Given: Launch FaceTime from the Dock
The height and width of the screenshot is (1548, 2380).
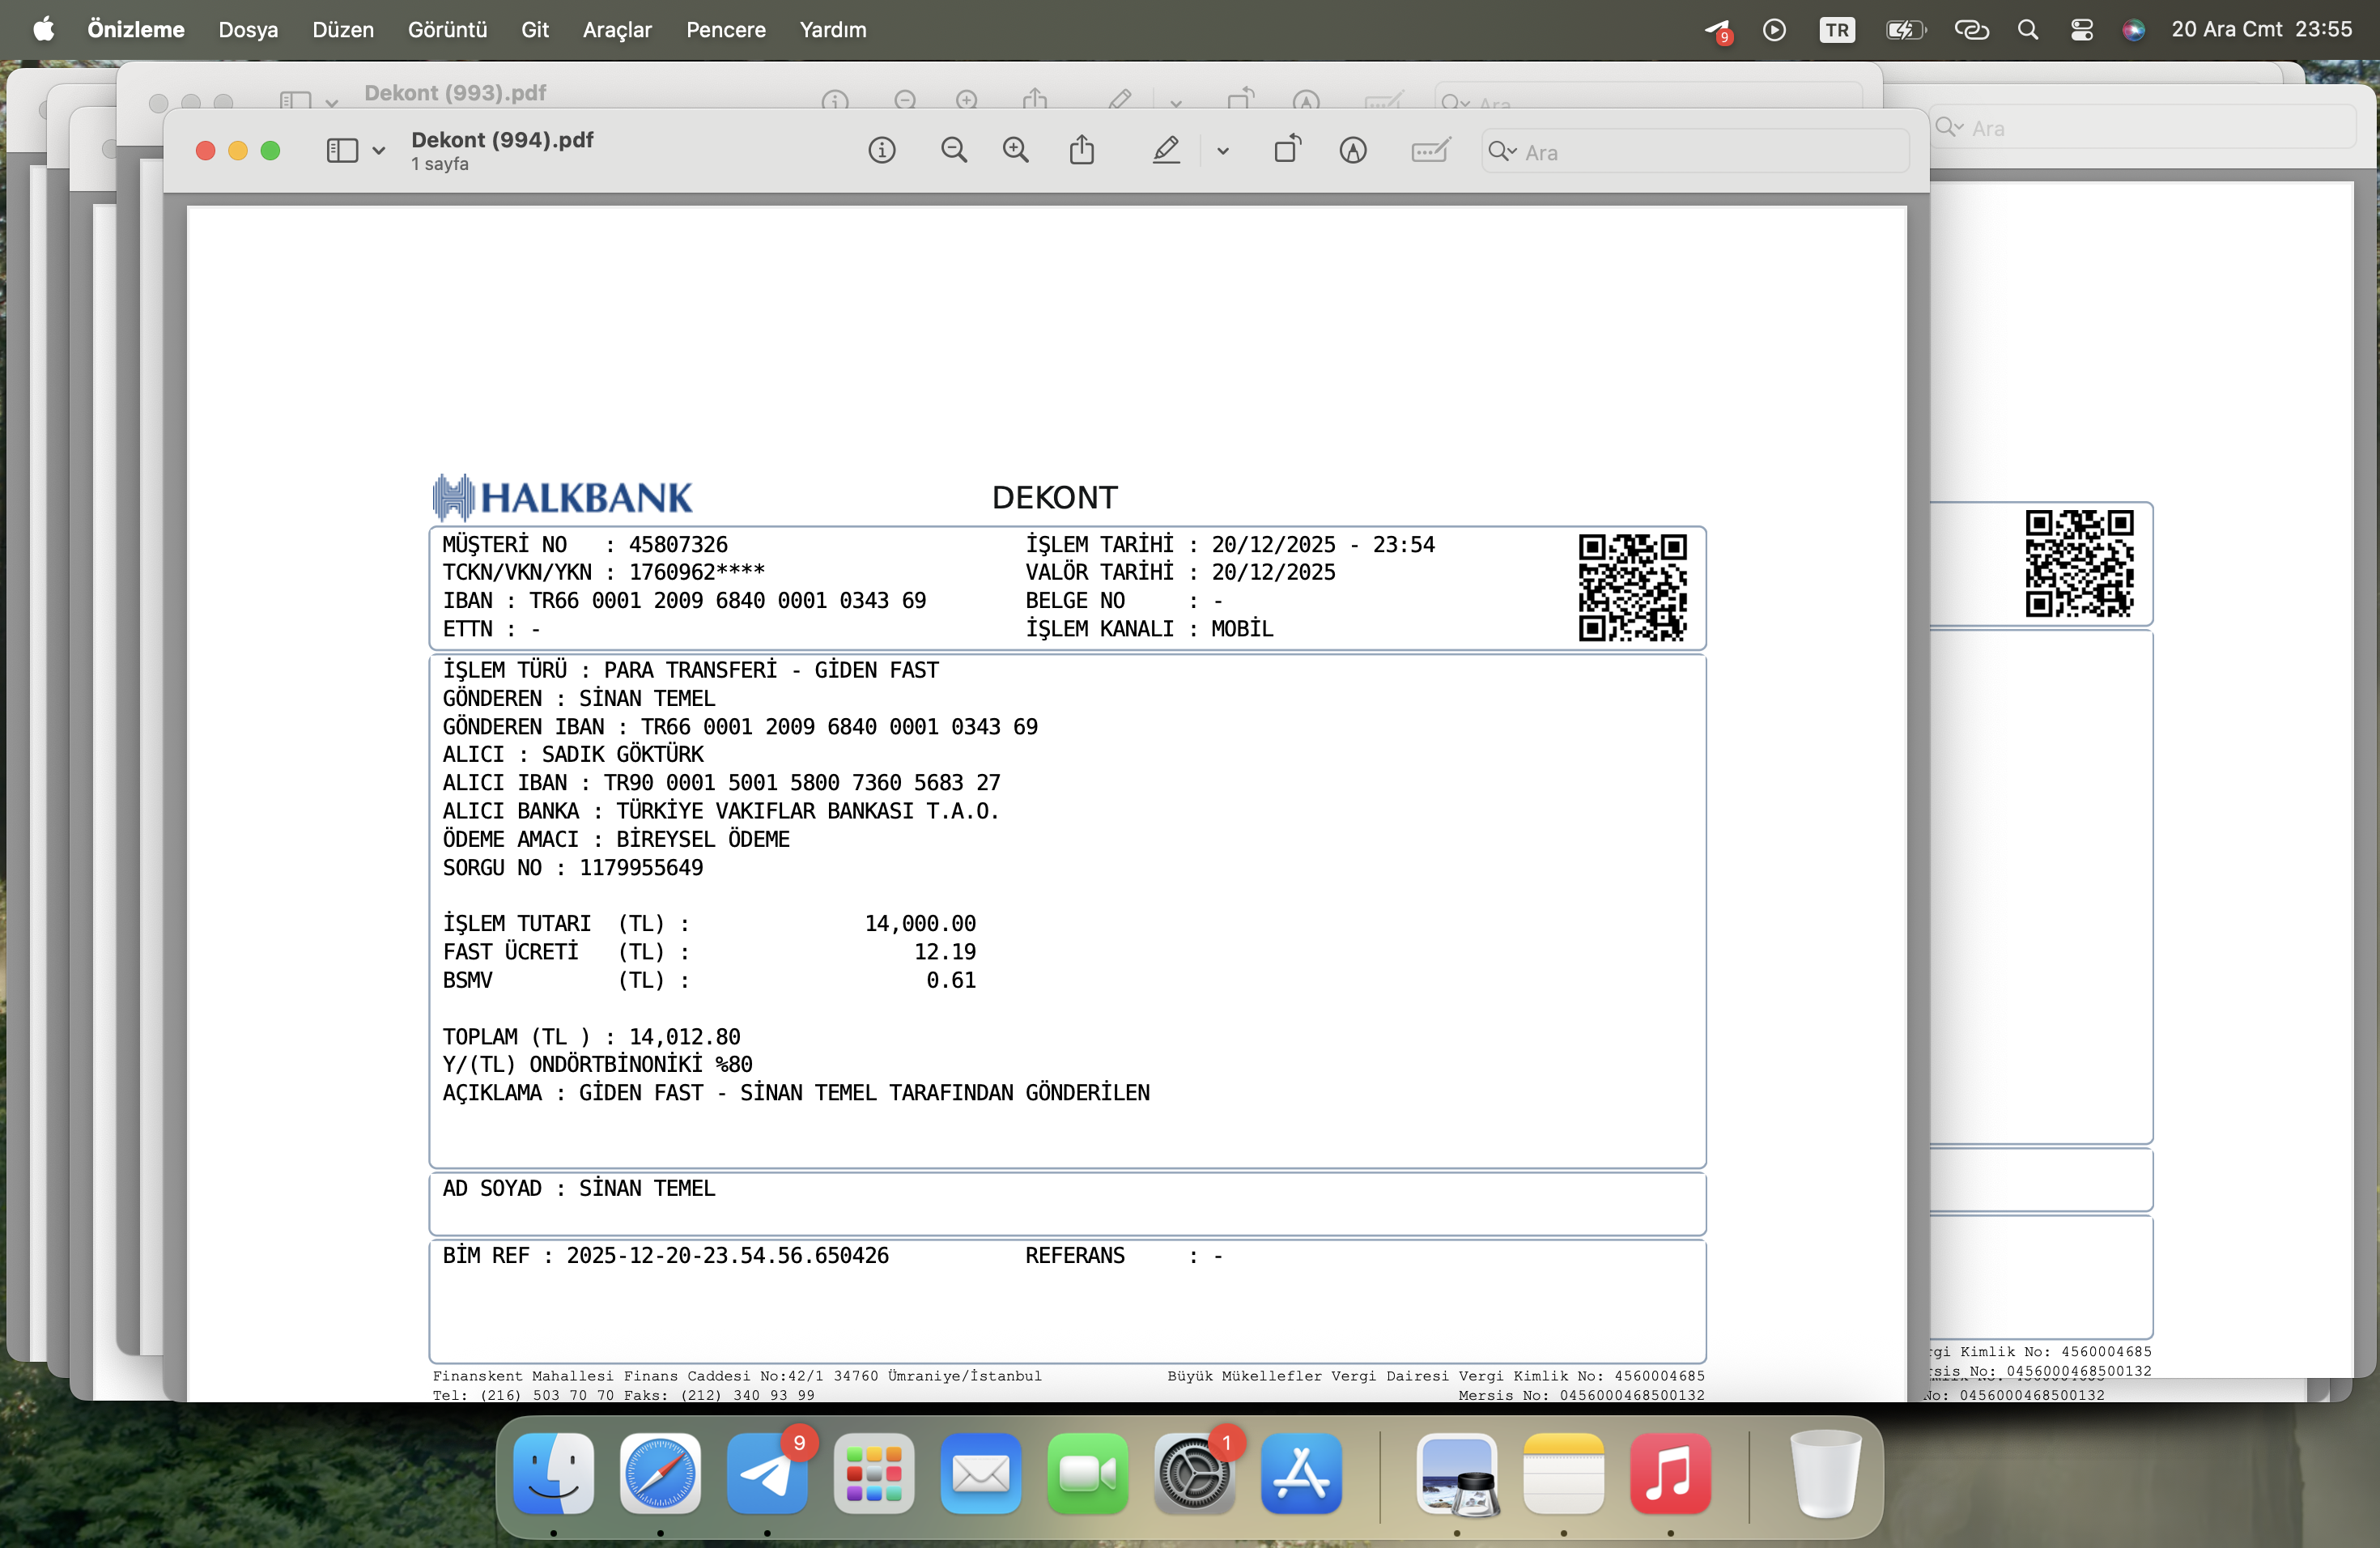Looking at the screenshot, I should [x=1088, y=1473].
